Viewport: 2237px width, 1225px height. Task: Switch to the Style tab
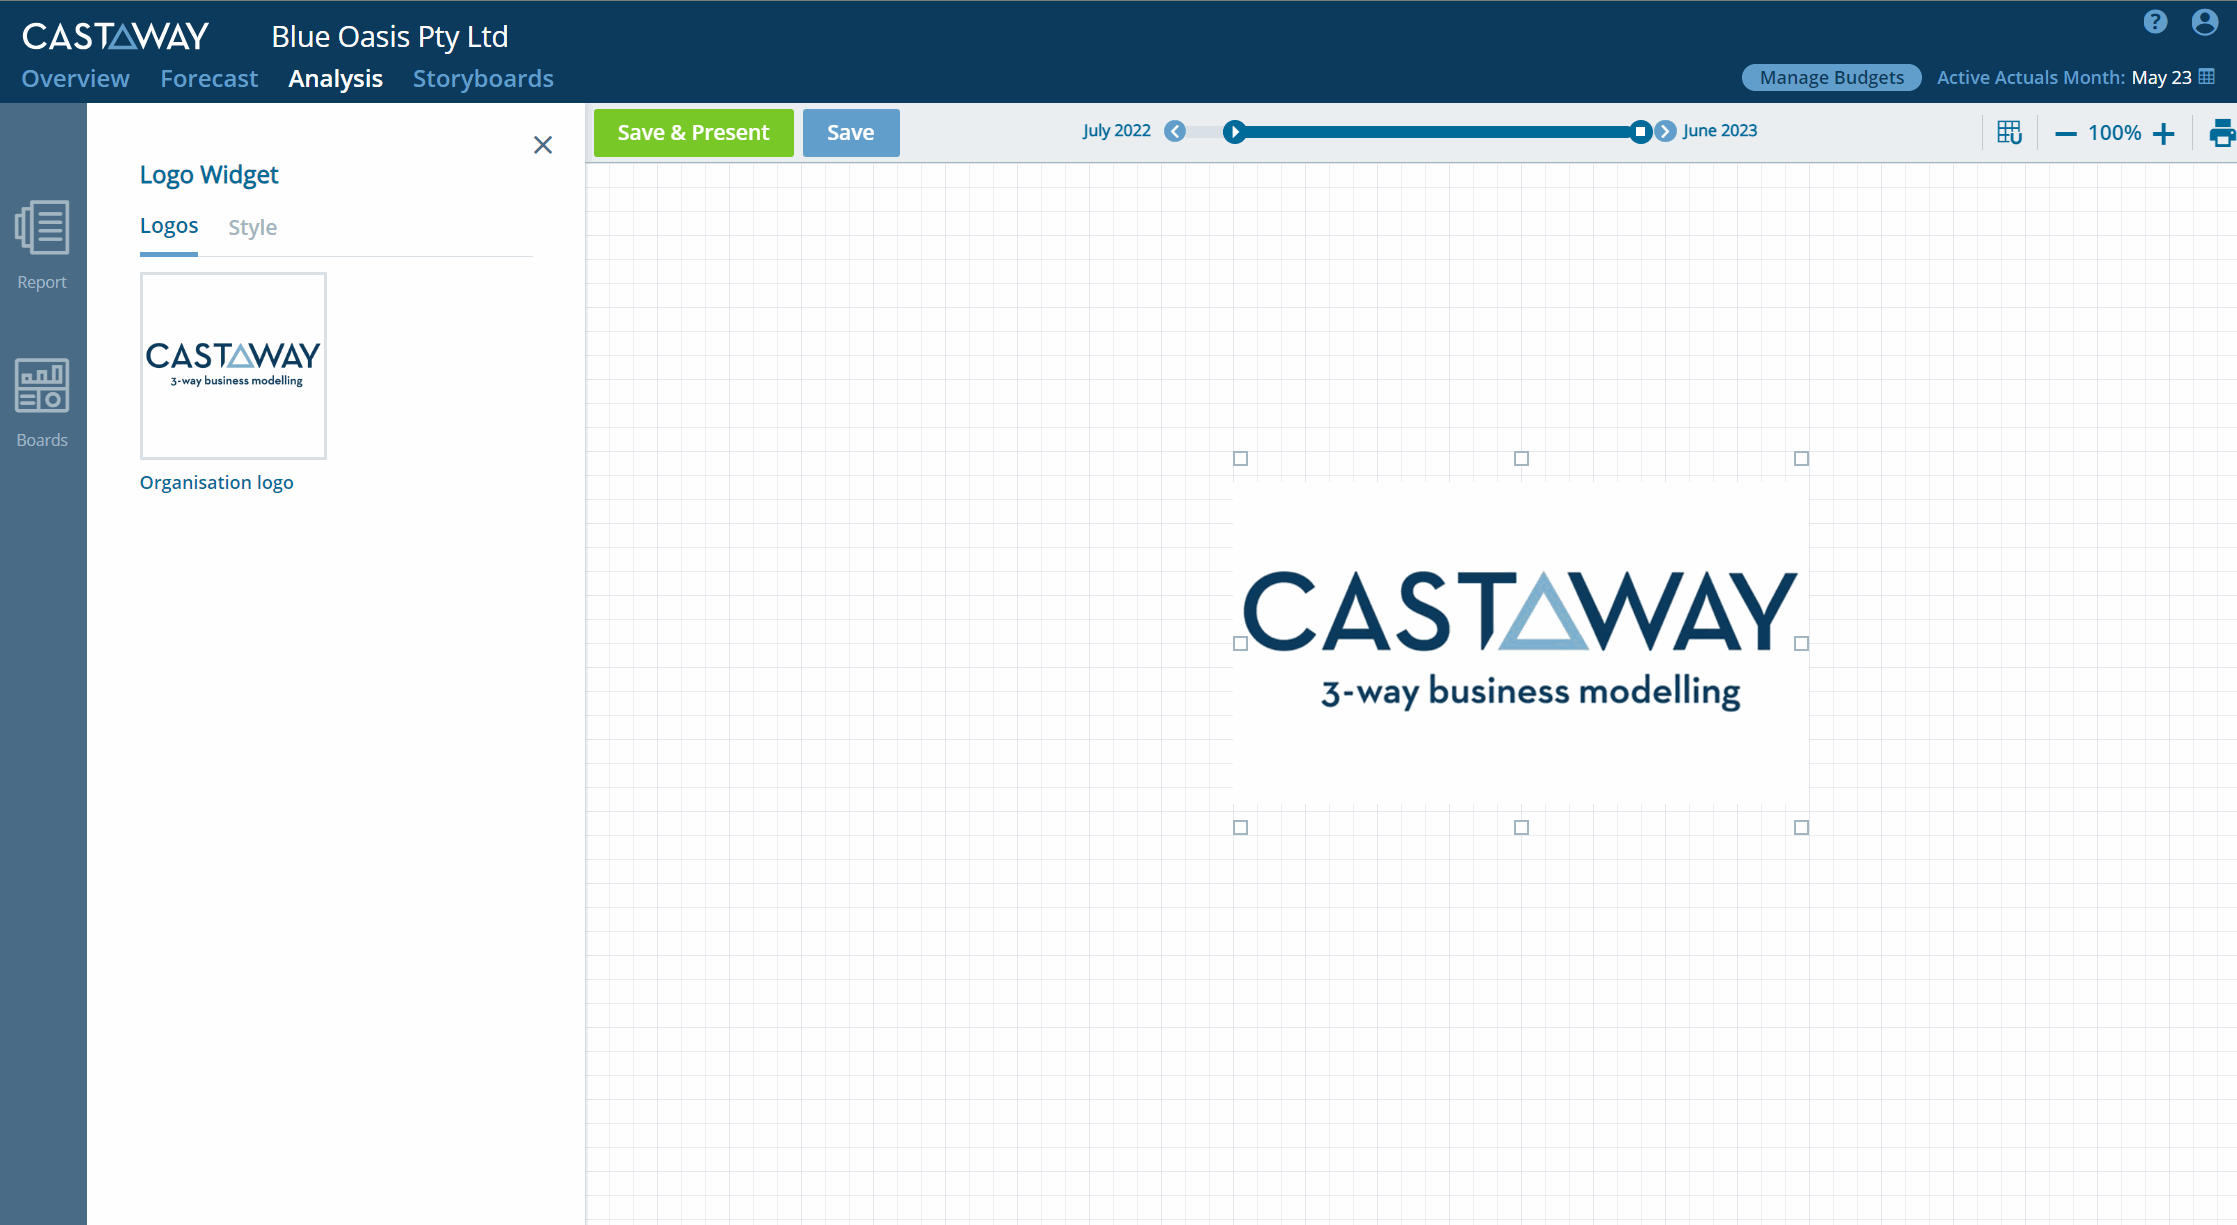click(x=253, y=227)
